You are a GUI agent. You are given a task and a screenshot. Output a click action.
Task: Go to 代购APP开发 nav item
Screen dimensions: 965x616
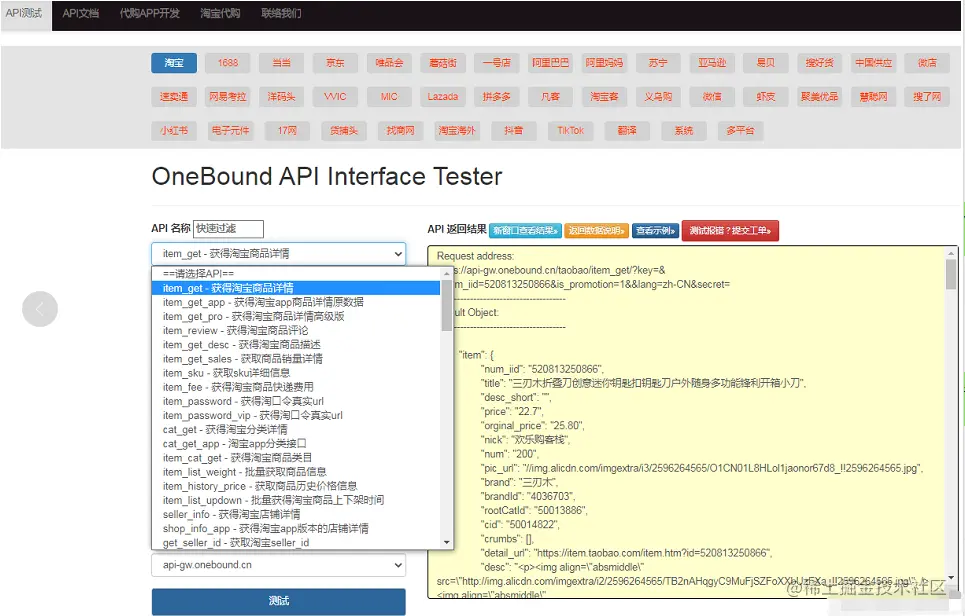150,14
